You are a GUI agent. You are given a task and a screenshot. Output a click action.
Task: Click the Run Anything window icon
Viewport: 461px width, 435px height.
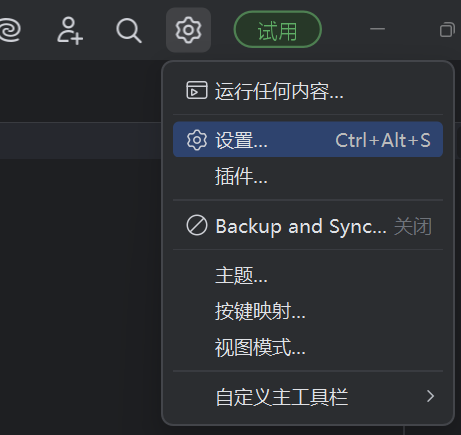(x=197, y=90)
